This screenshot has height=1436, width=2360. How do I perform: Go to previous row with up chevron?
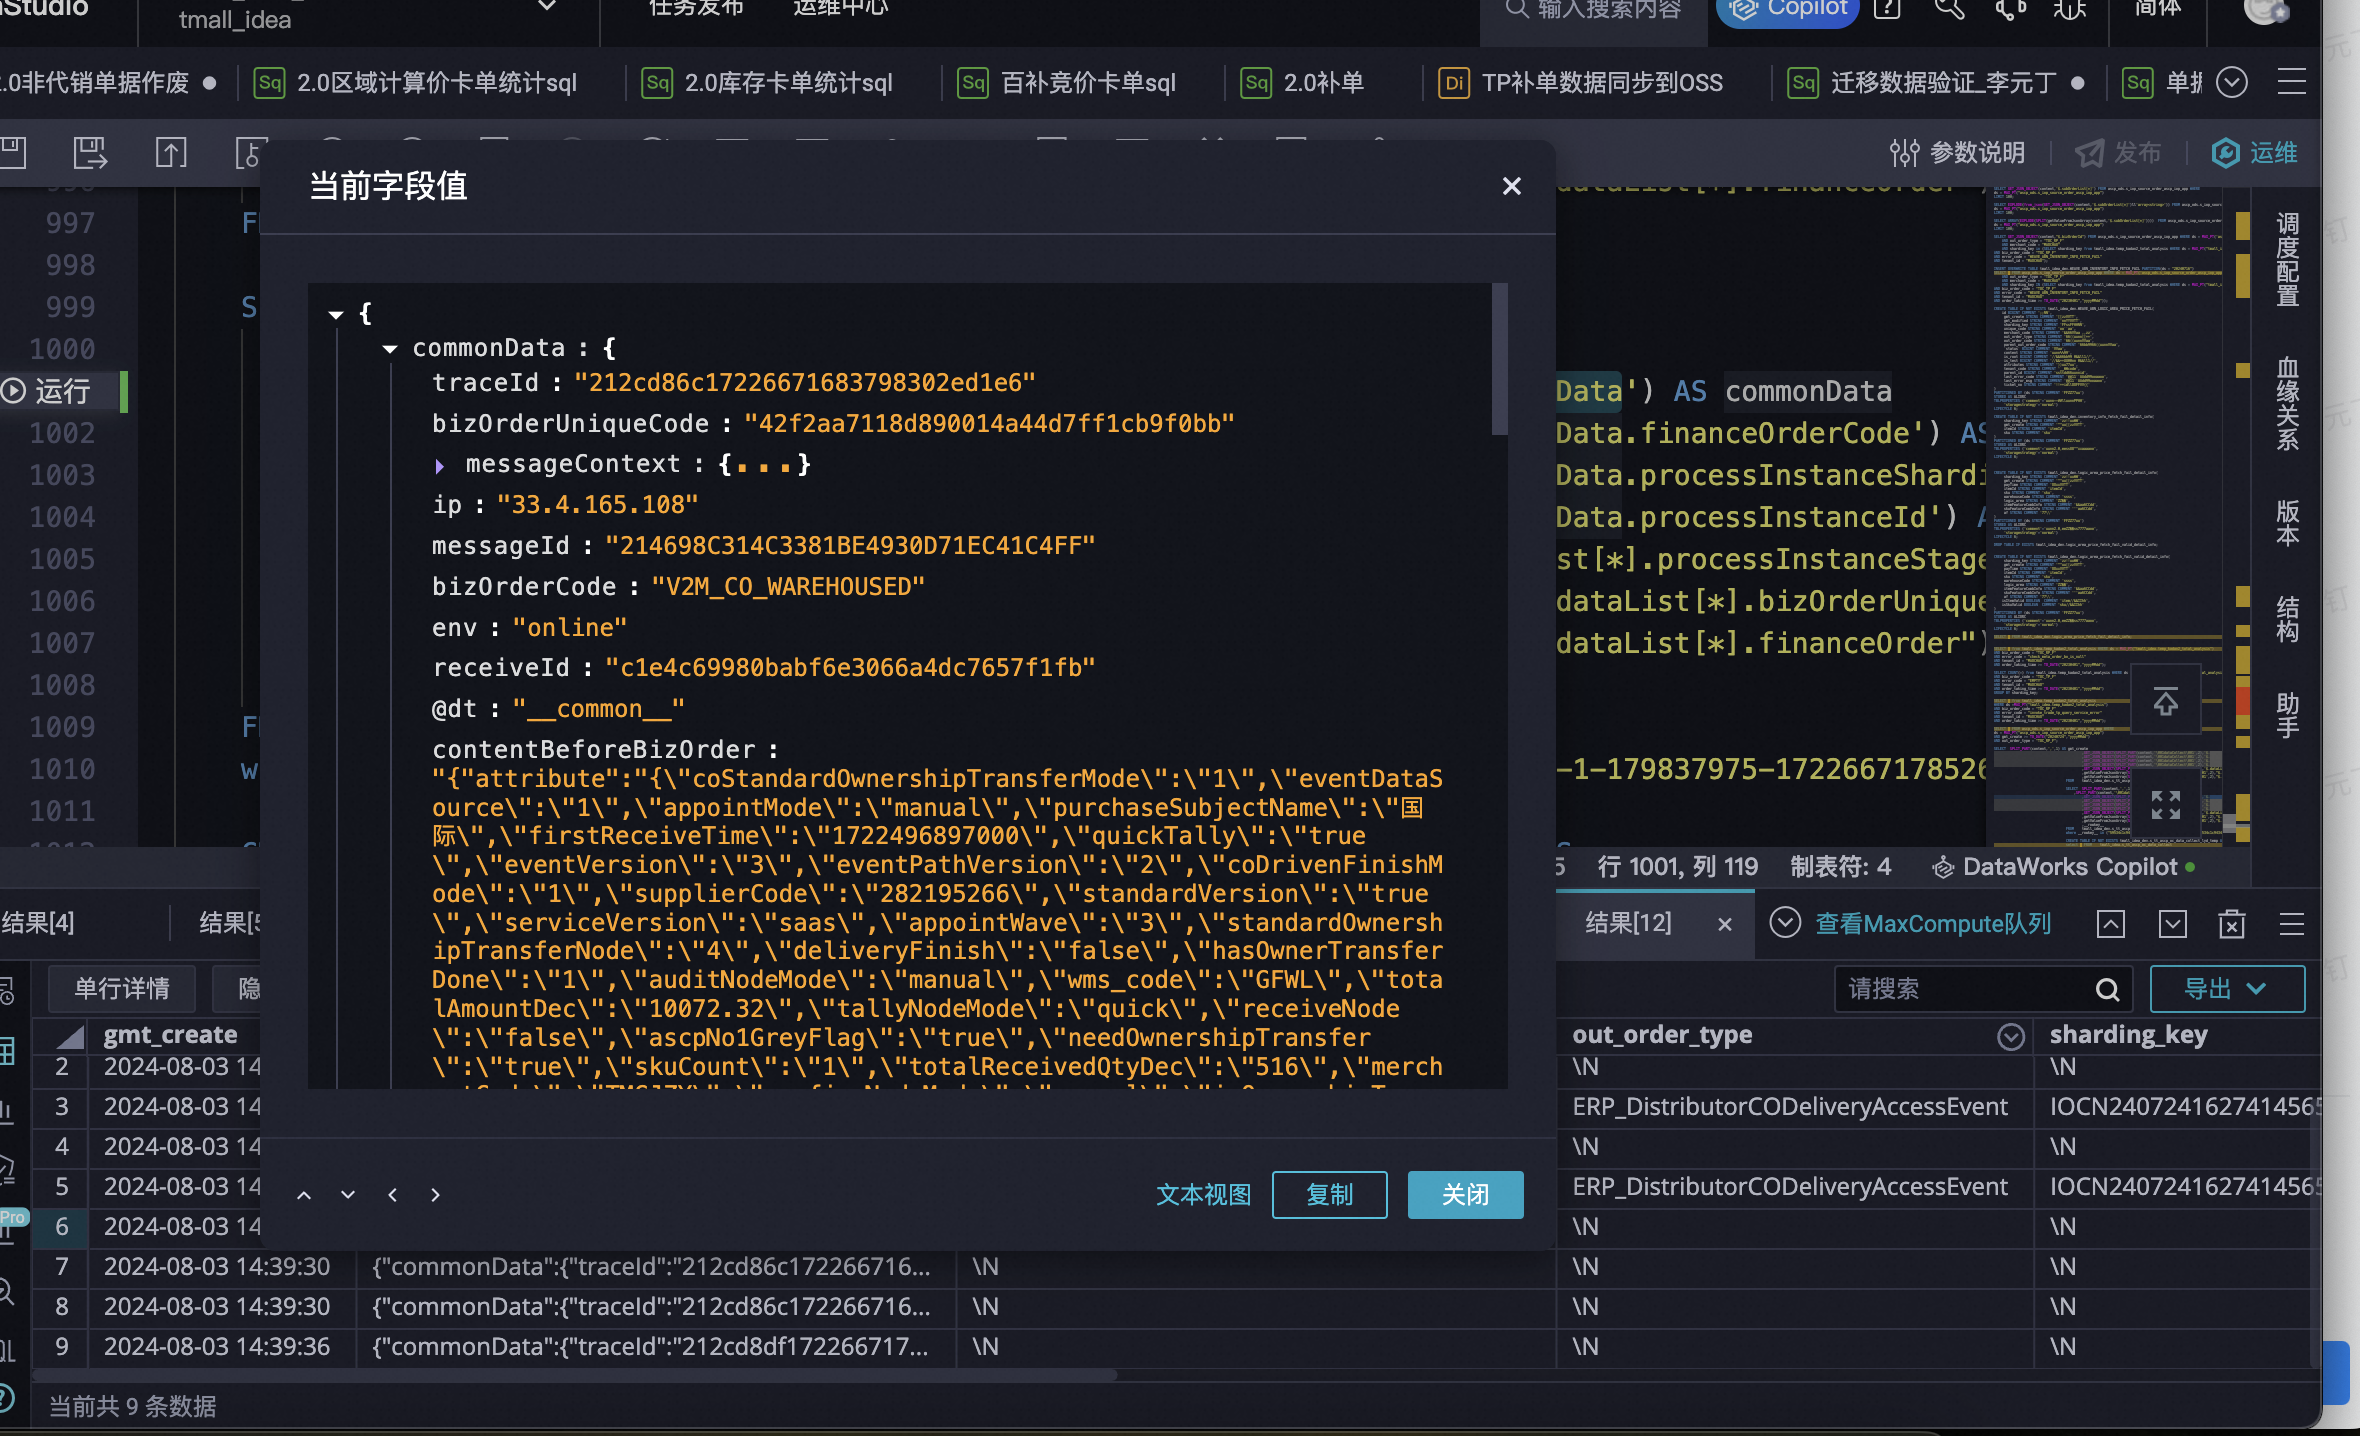[304, 1195]
